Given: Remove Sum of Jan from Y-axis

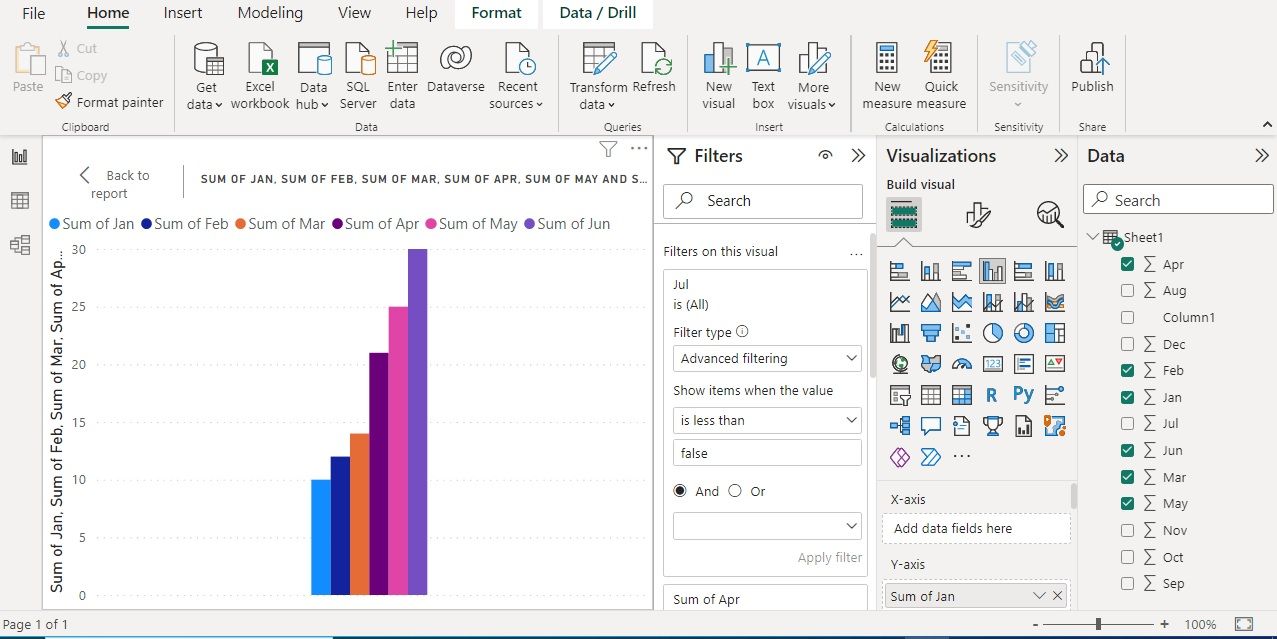Looking at the screenshot, I should pyautogui.click(x=1058, y=596).
